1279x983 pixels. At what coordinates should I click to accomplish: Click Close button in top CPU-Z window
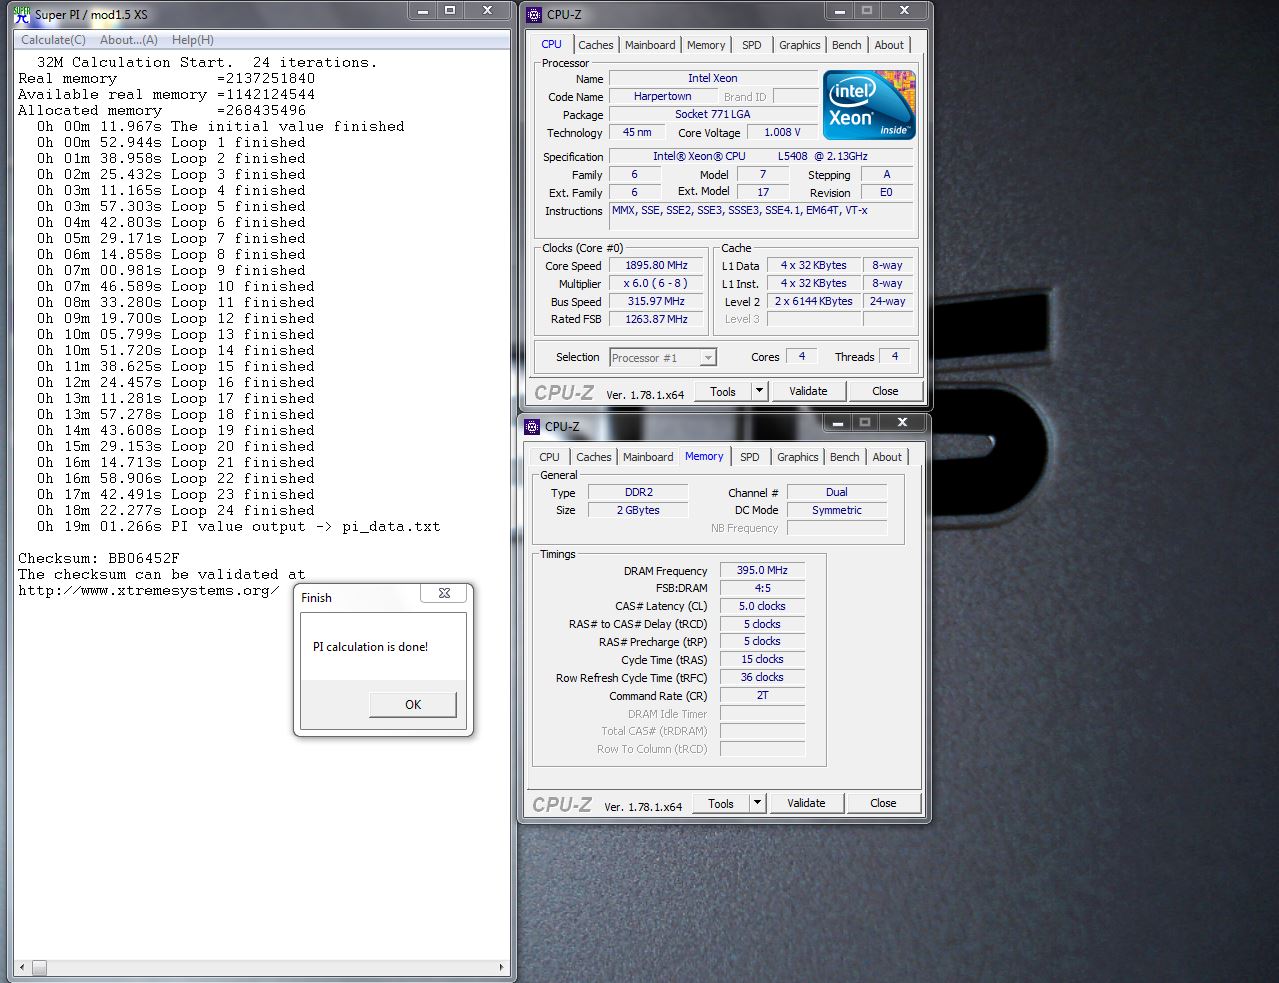point(885,391)
